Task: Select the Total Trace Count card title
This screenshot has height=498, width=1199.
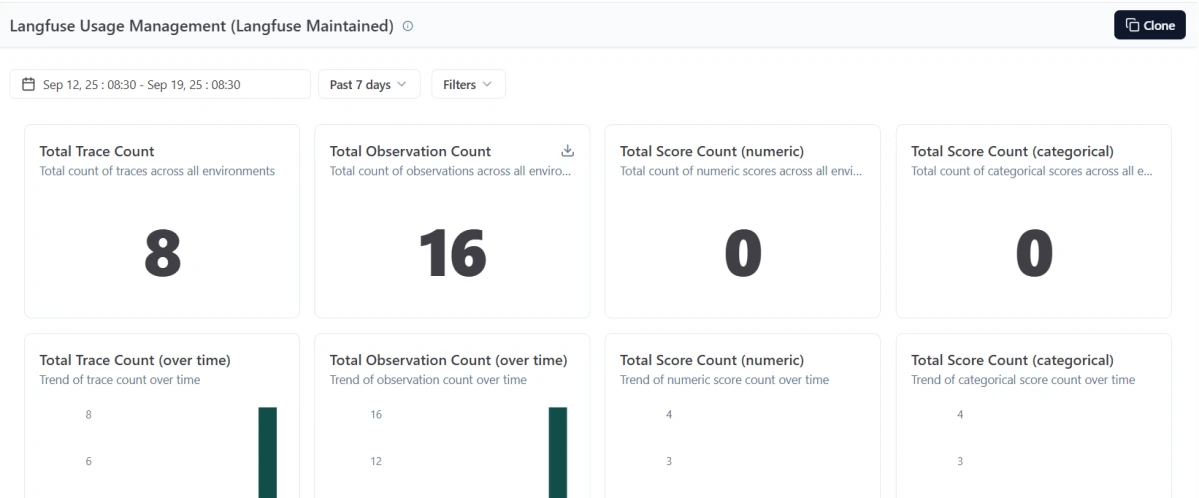Action: tap(97, 151)
